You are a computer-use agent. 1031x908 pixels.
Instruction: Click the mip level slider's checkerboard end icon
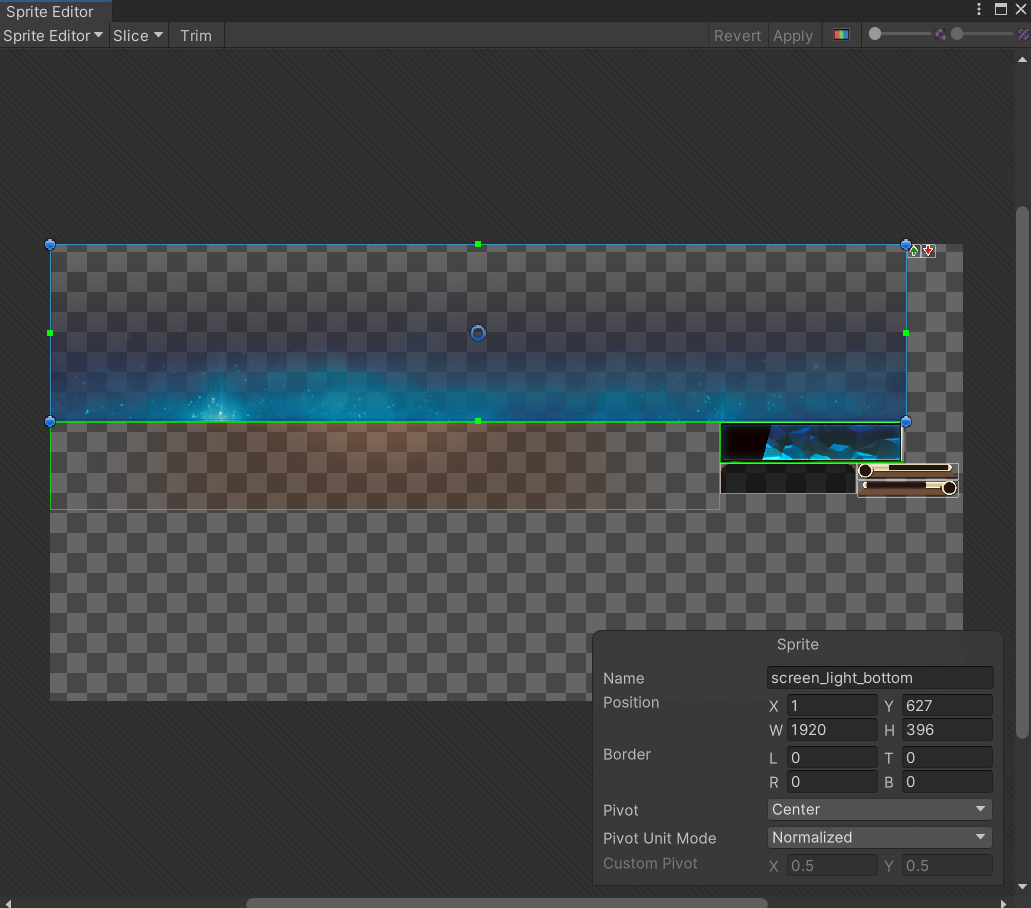click(x=1024, y=34)
